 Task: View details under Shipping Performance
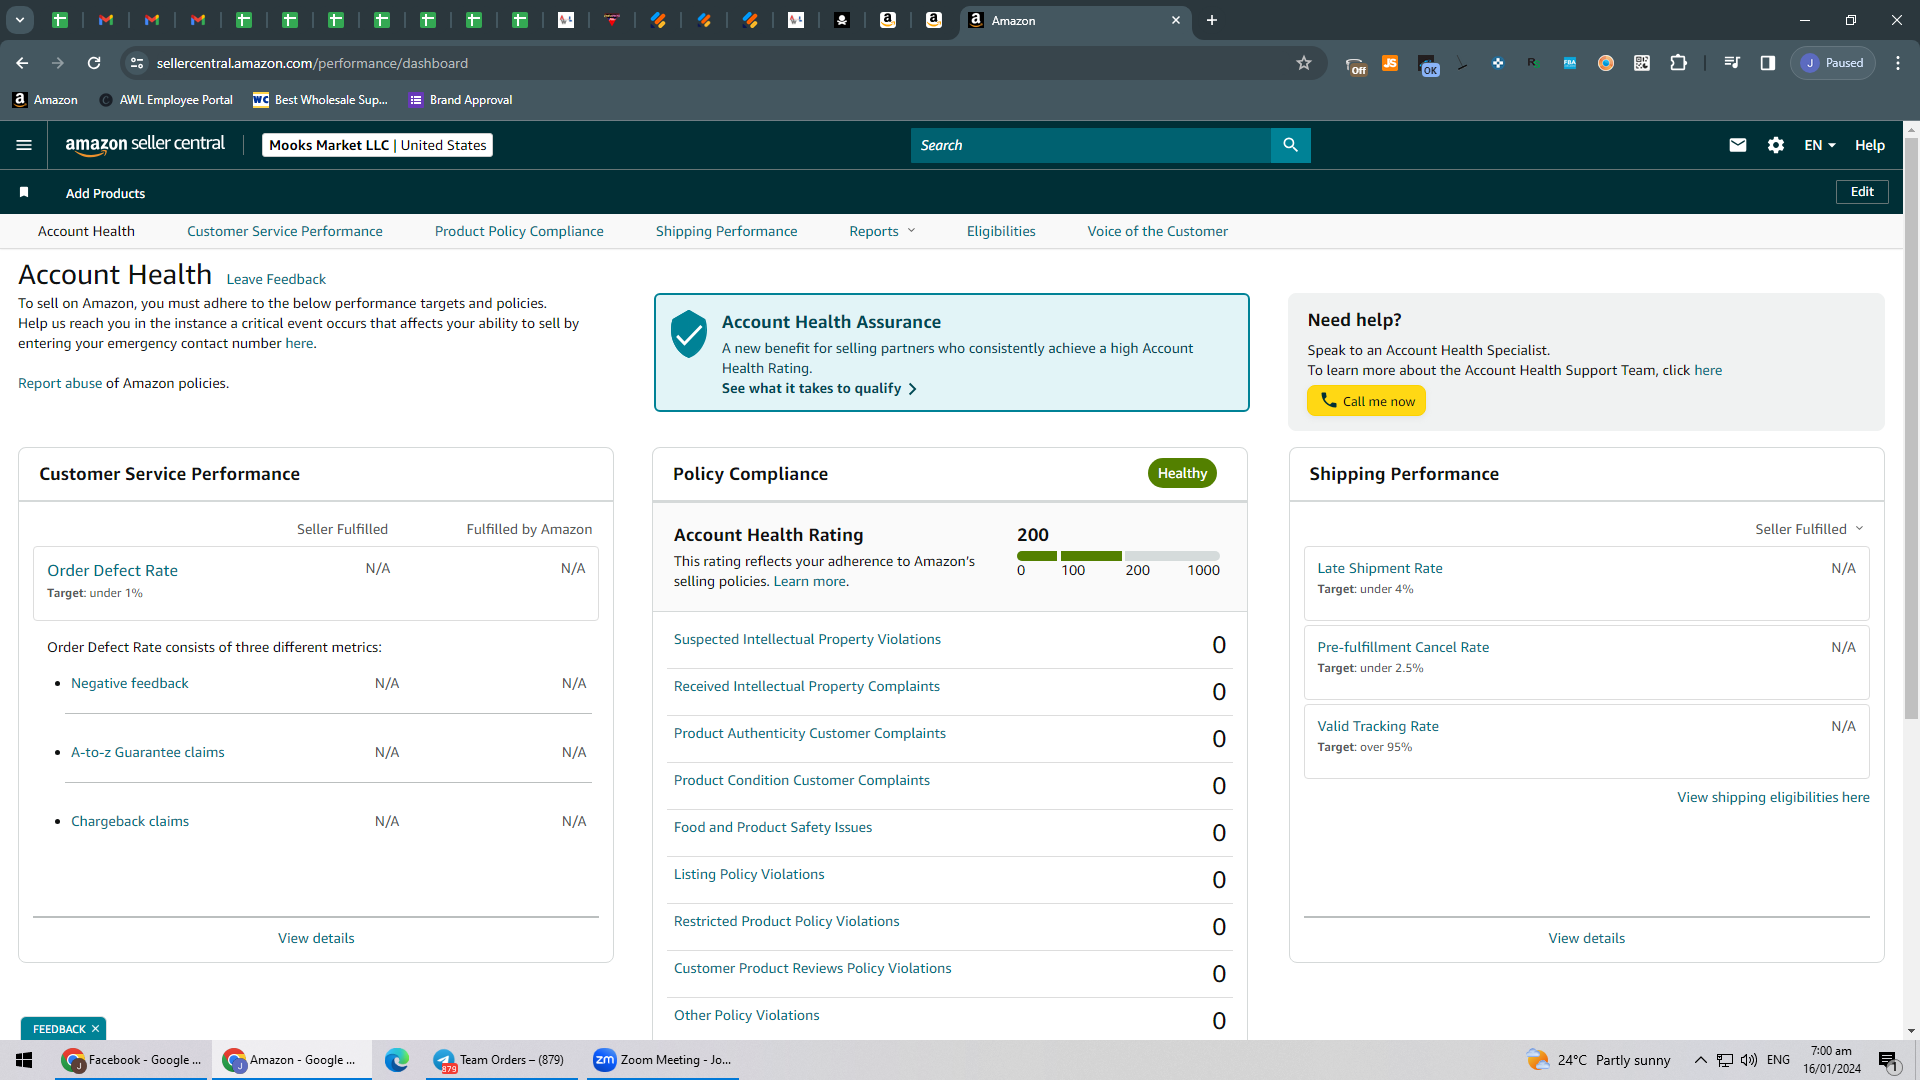(1587, 938)
